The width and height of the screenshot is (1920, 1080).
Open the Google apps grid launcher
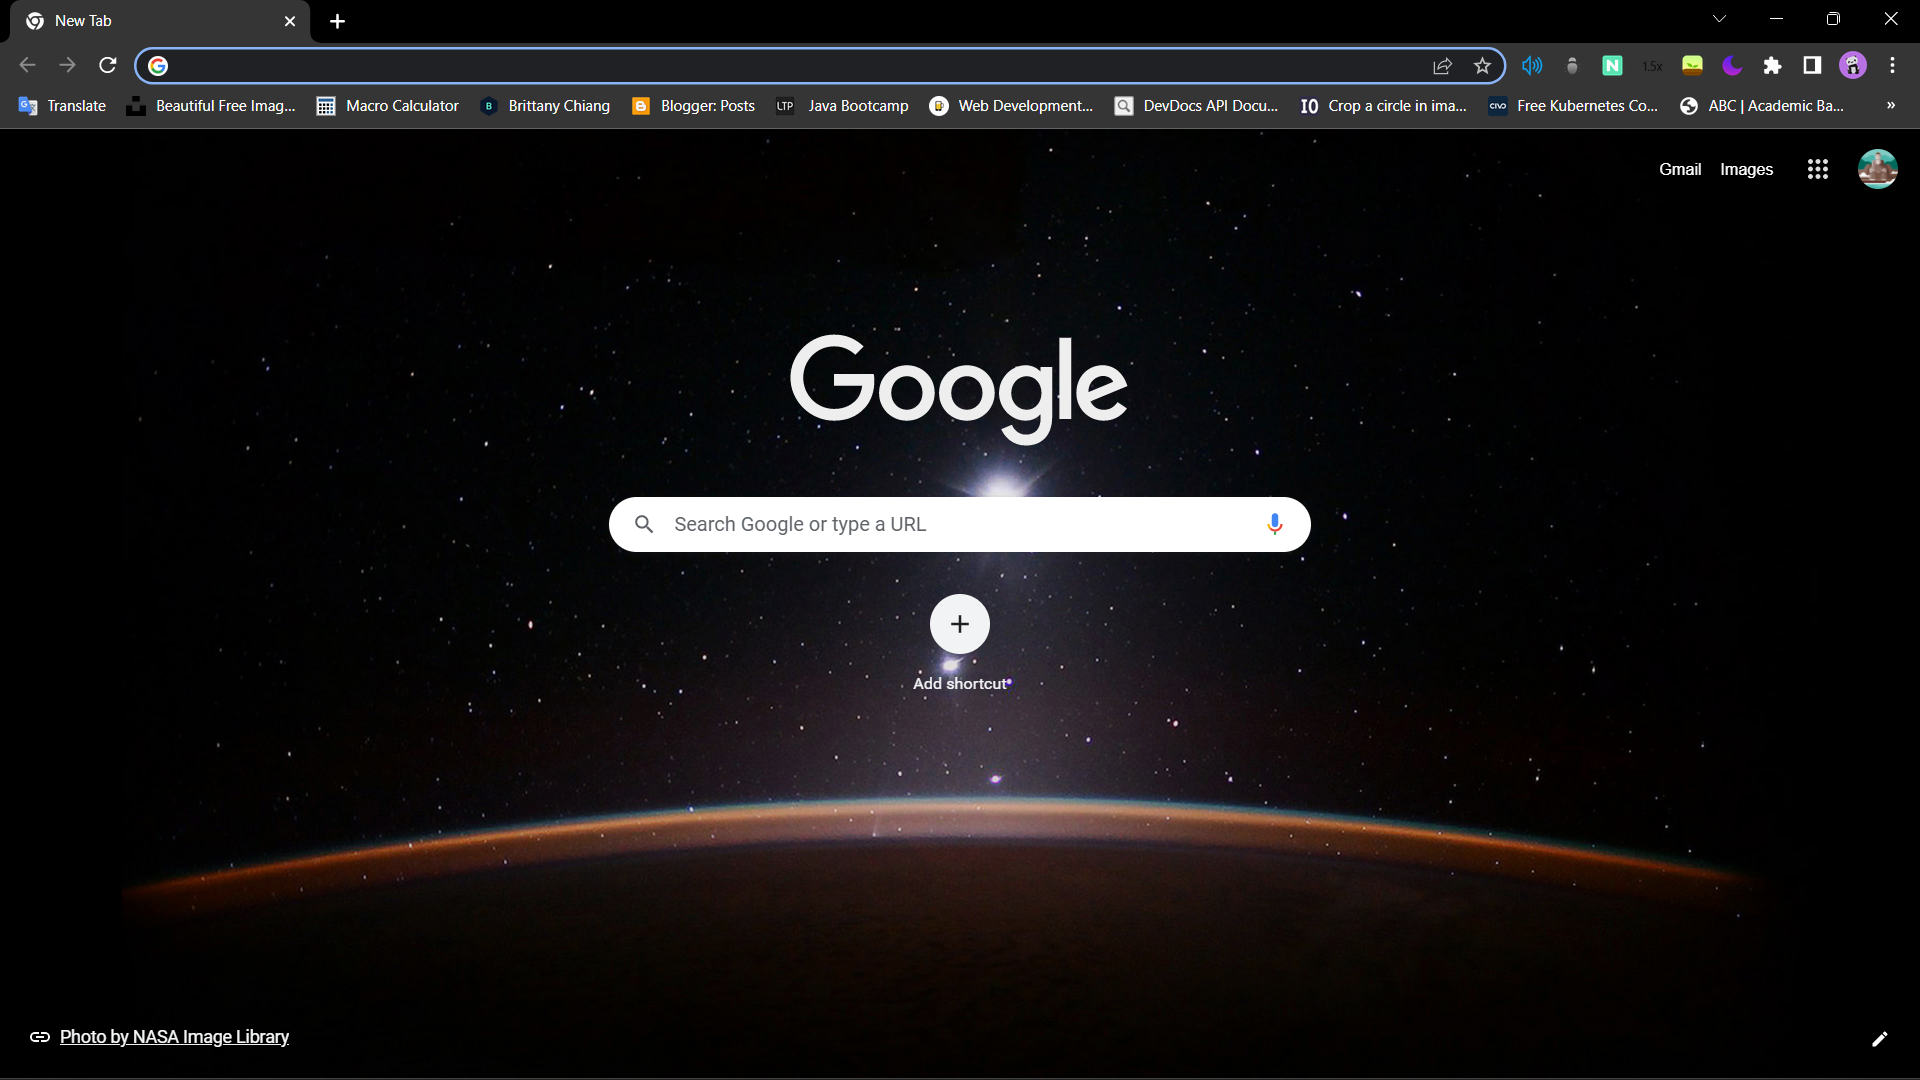[x=1817, y=169]
